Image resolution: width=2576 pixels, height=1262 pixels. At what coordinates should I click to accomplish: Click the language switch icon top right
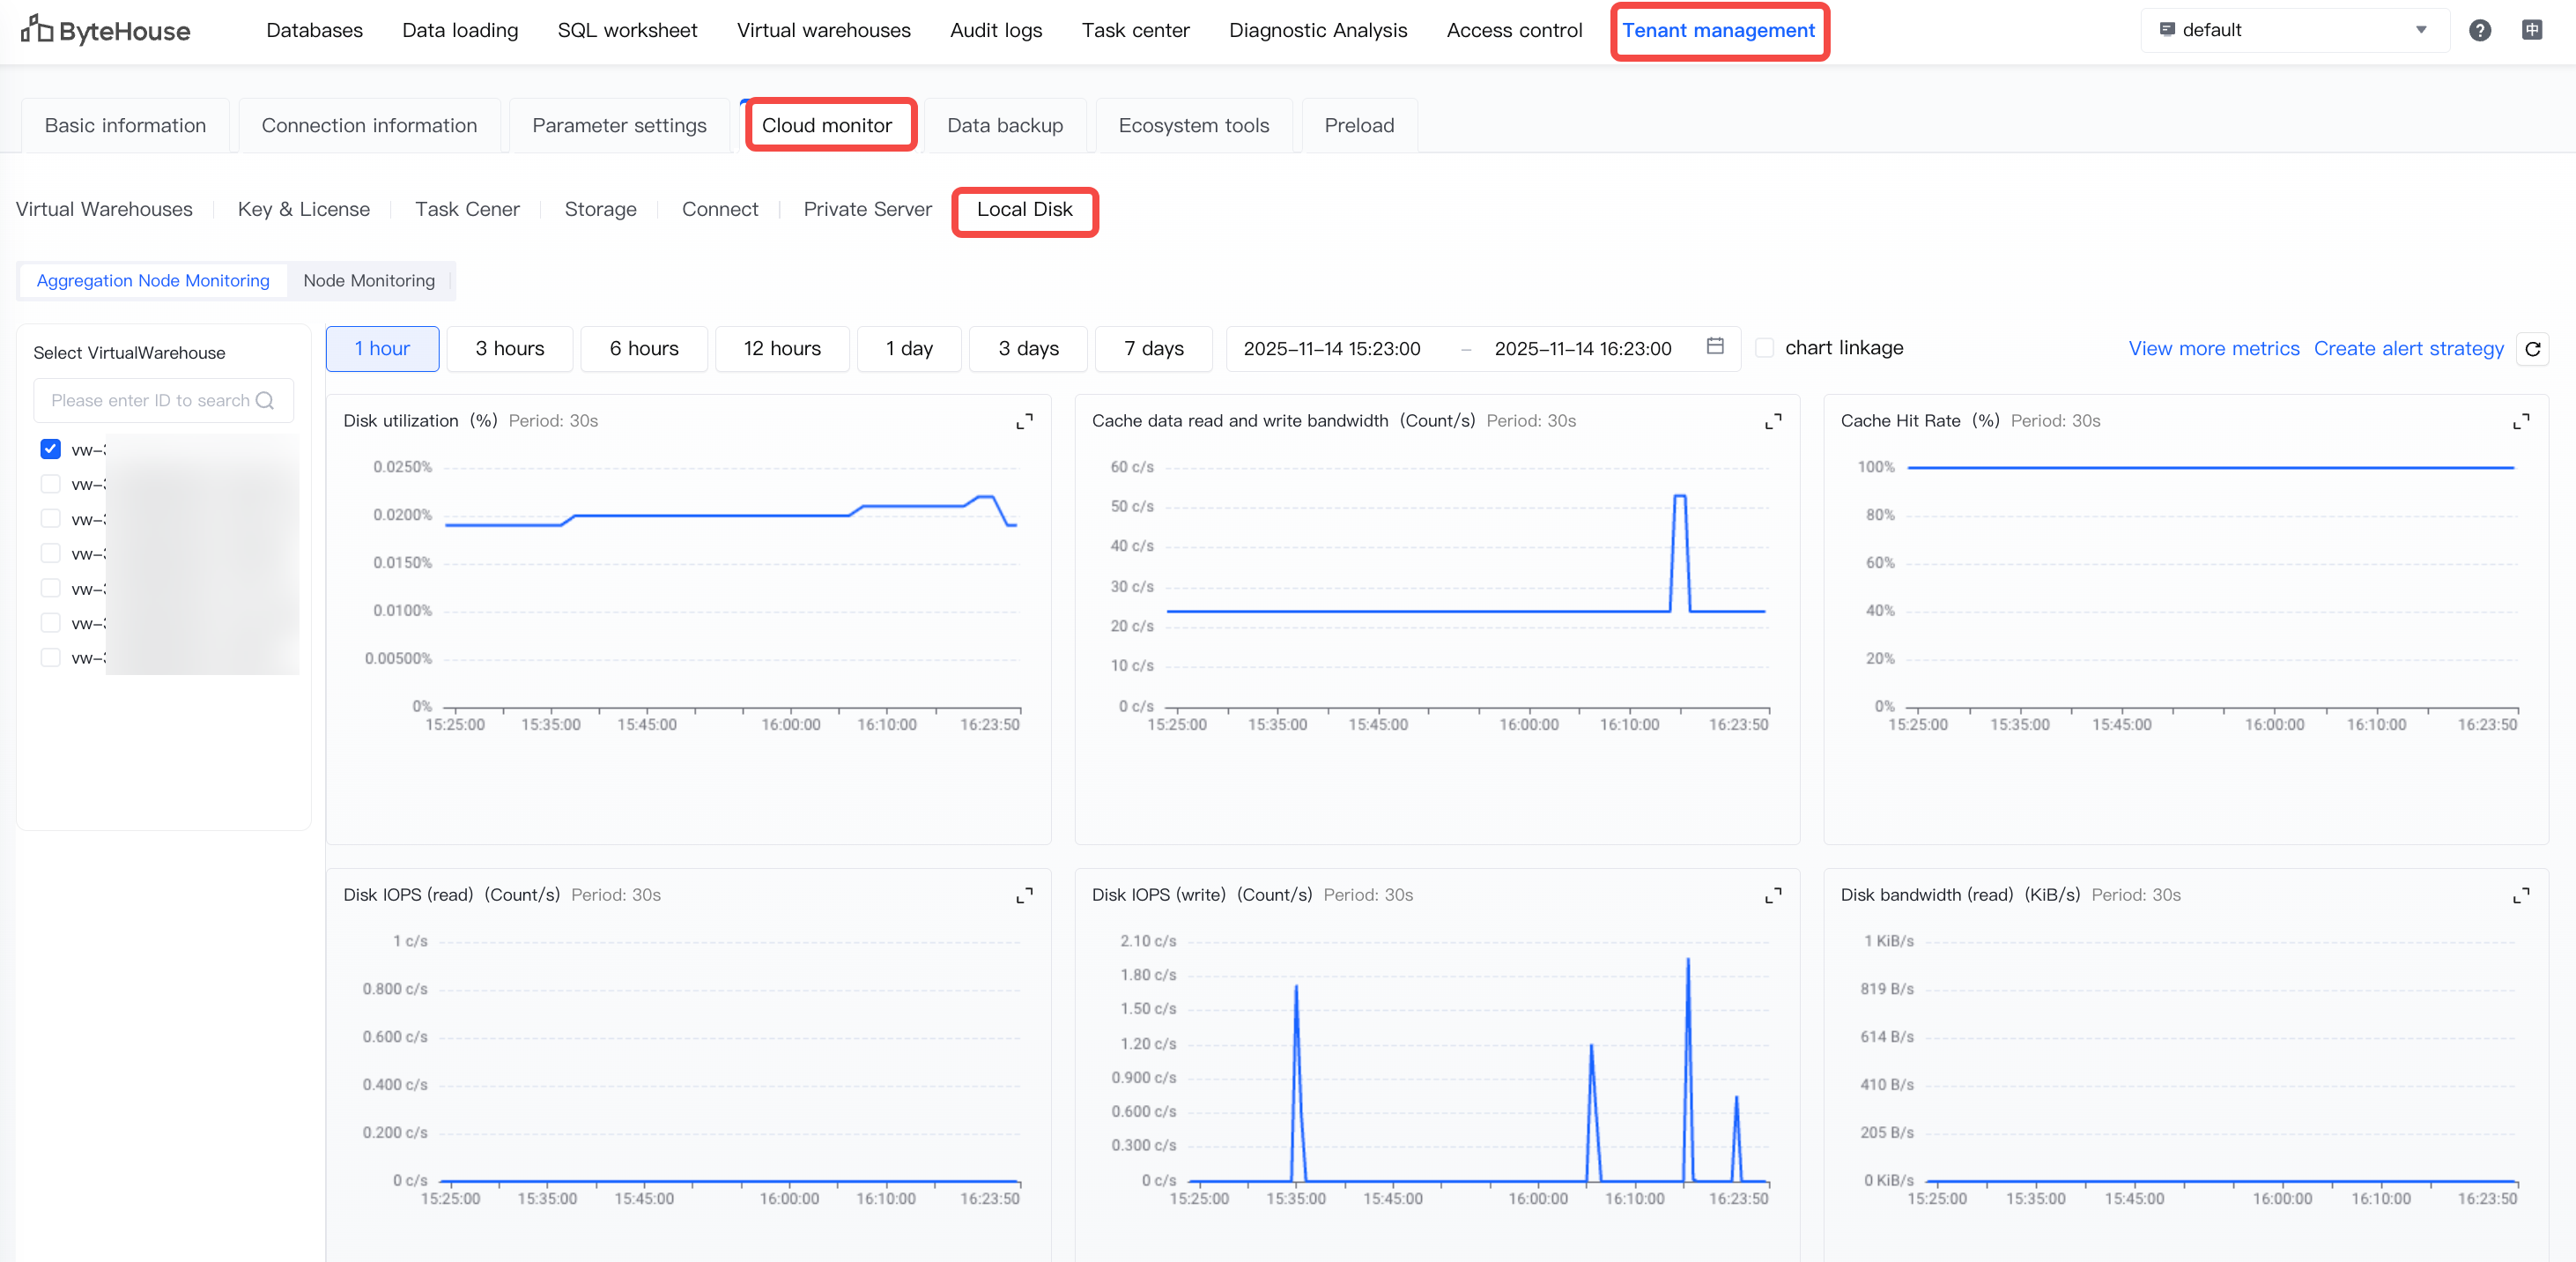point(2531,30)
